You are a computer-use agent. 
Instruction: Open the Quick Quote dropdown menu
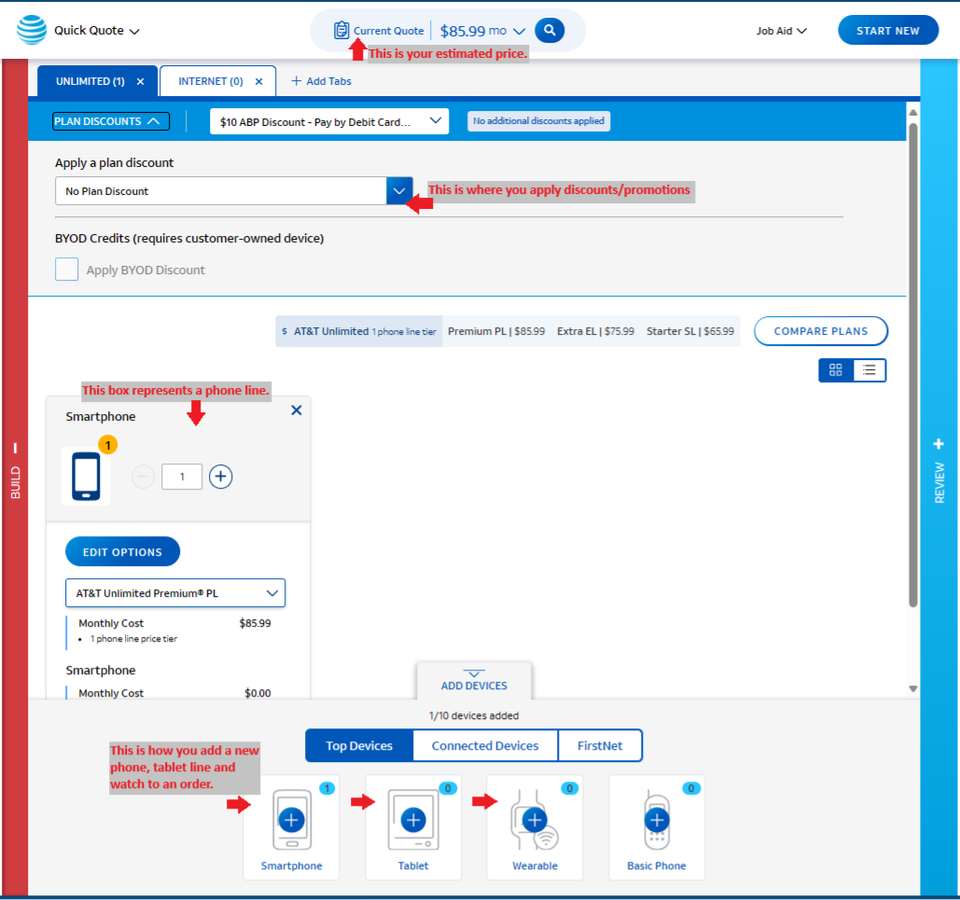pyautogui.click(x=97, y=31)
